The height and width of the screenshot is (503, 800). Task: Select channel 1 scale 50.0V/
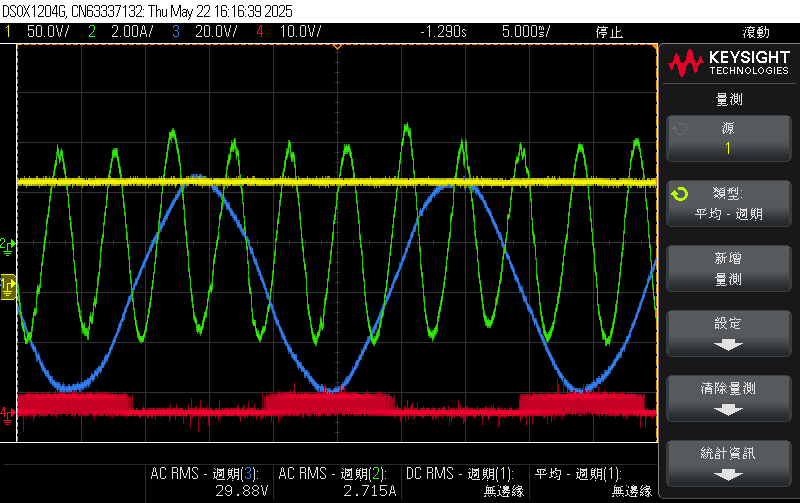coord(48,32)
